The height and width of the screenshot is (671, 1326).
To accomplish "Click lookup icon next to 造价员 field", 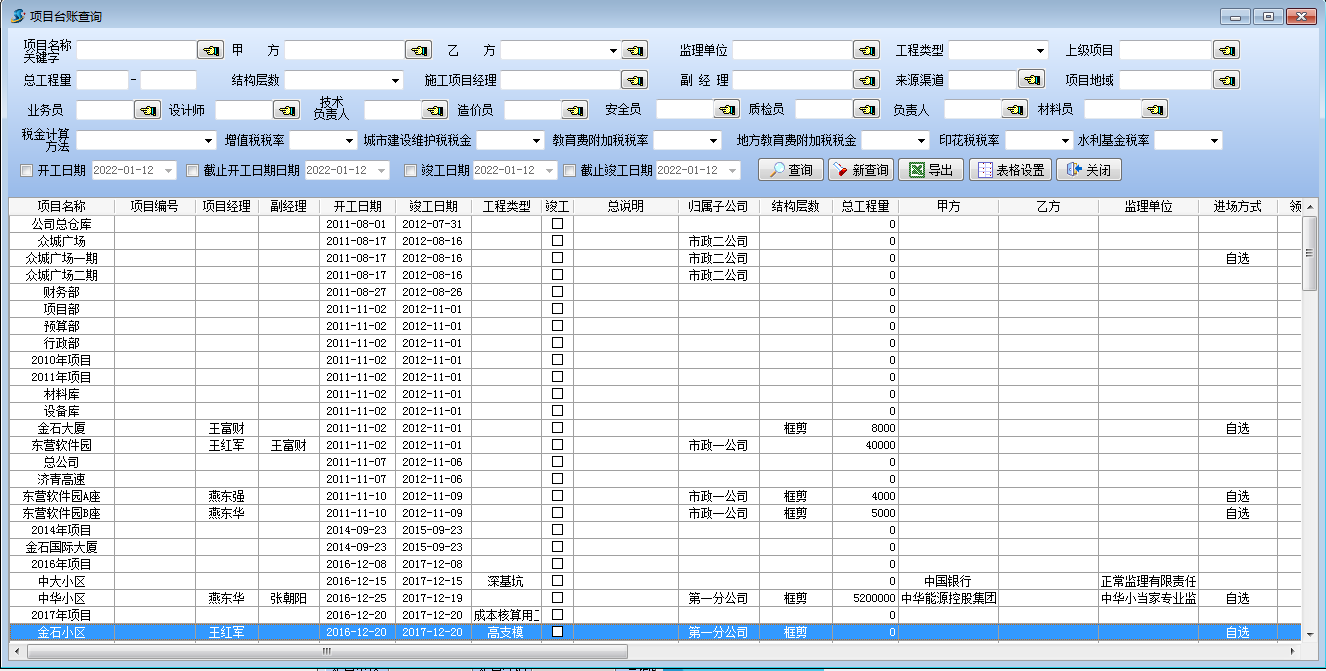I will 575,110.
